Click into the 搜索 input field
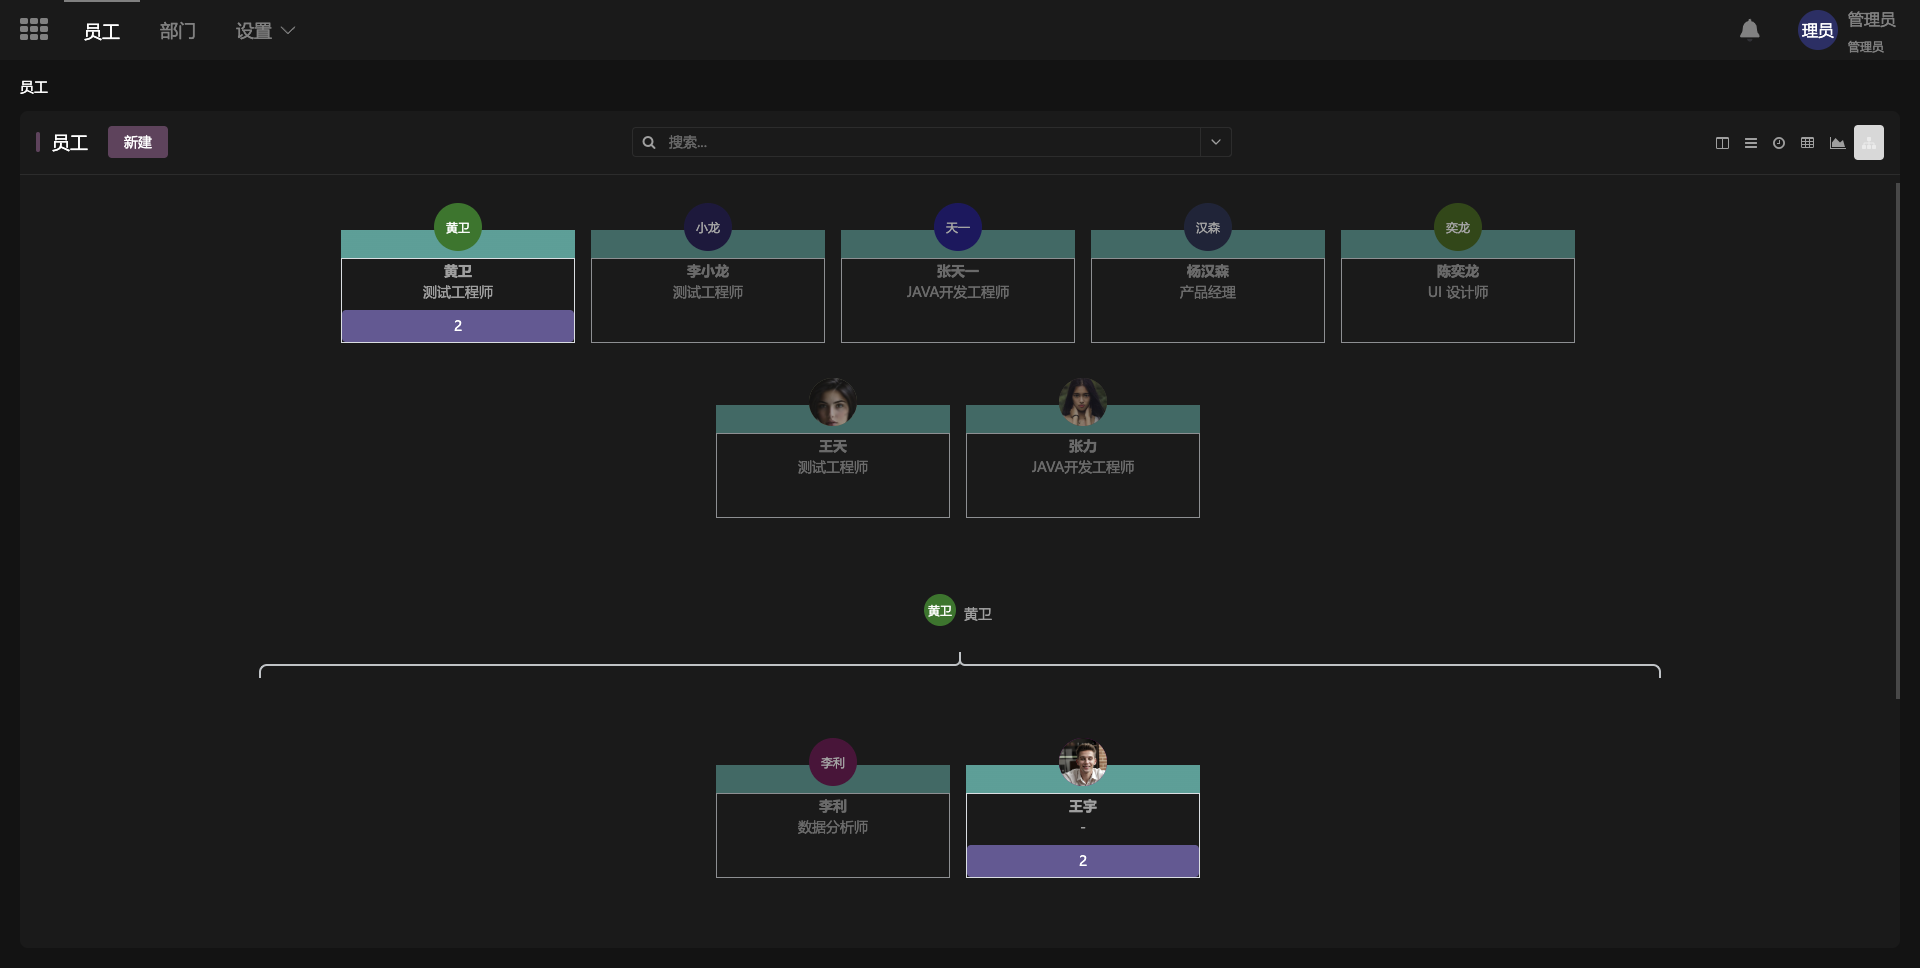The height and width of the screenshot is (968, 1920). [930, 143]
